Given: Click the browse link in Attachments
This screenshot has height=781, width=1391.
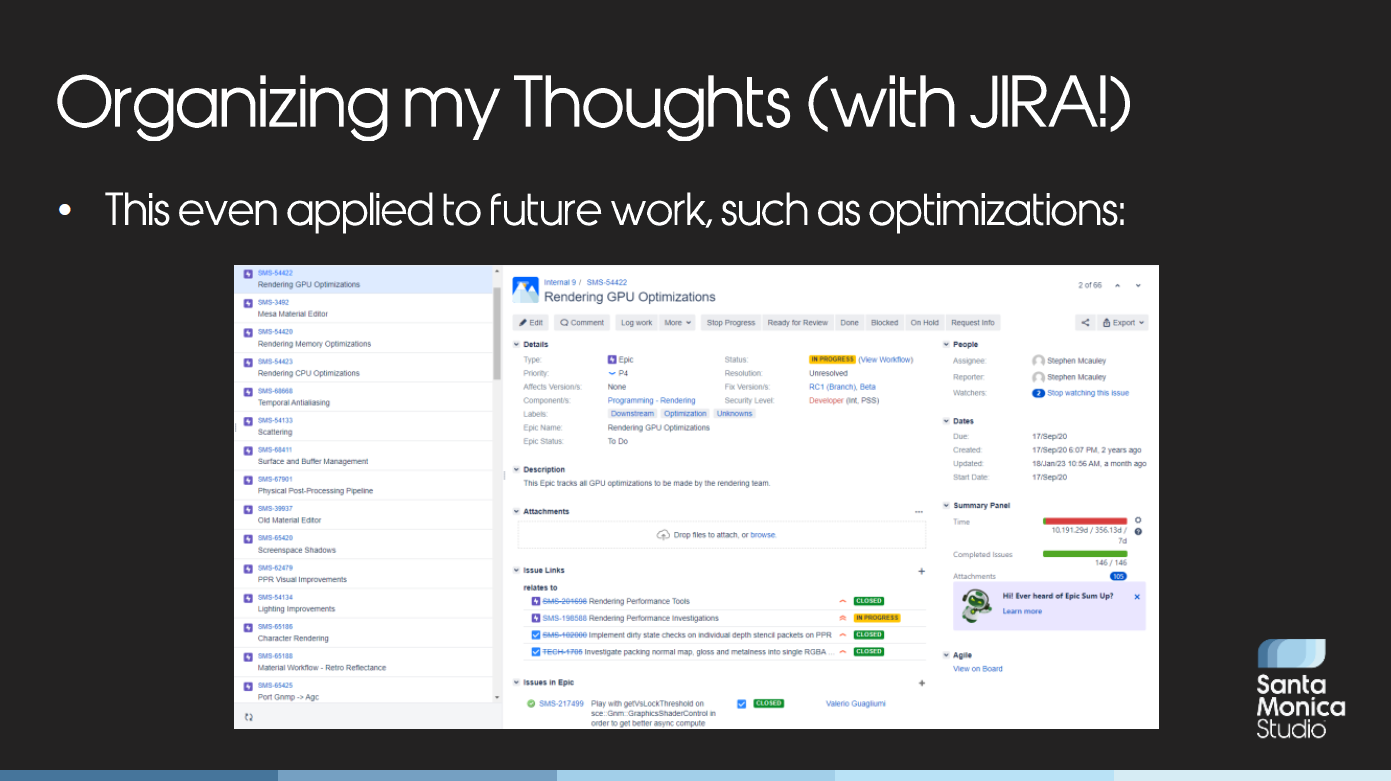Looking at the screenshot, I should tap(763, 535).
